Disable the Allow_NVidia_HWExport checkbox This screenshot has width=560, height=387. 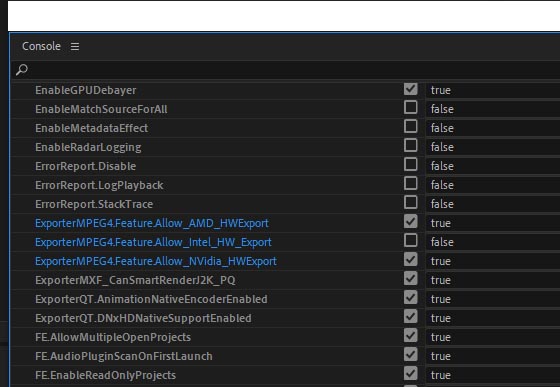(x=410, y=260)
